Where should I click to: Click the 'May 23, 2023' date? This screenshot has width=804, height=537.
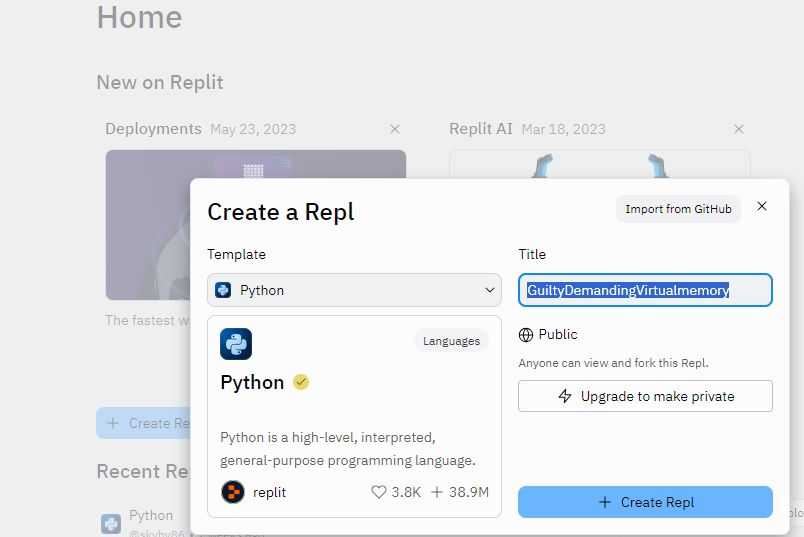click(253, 129)
